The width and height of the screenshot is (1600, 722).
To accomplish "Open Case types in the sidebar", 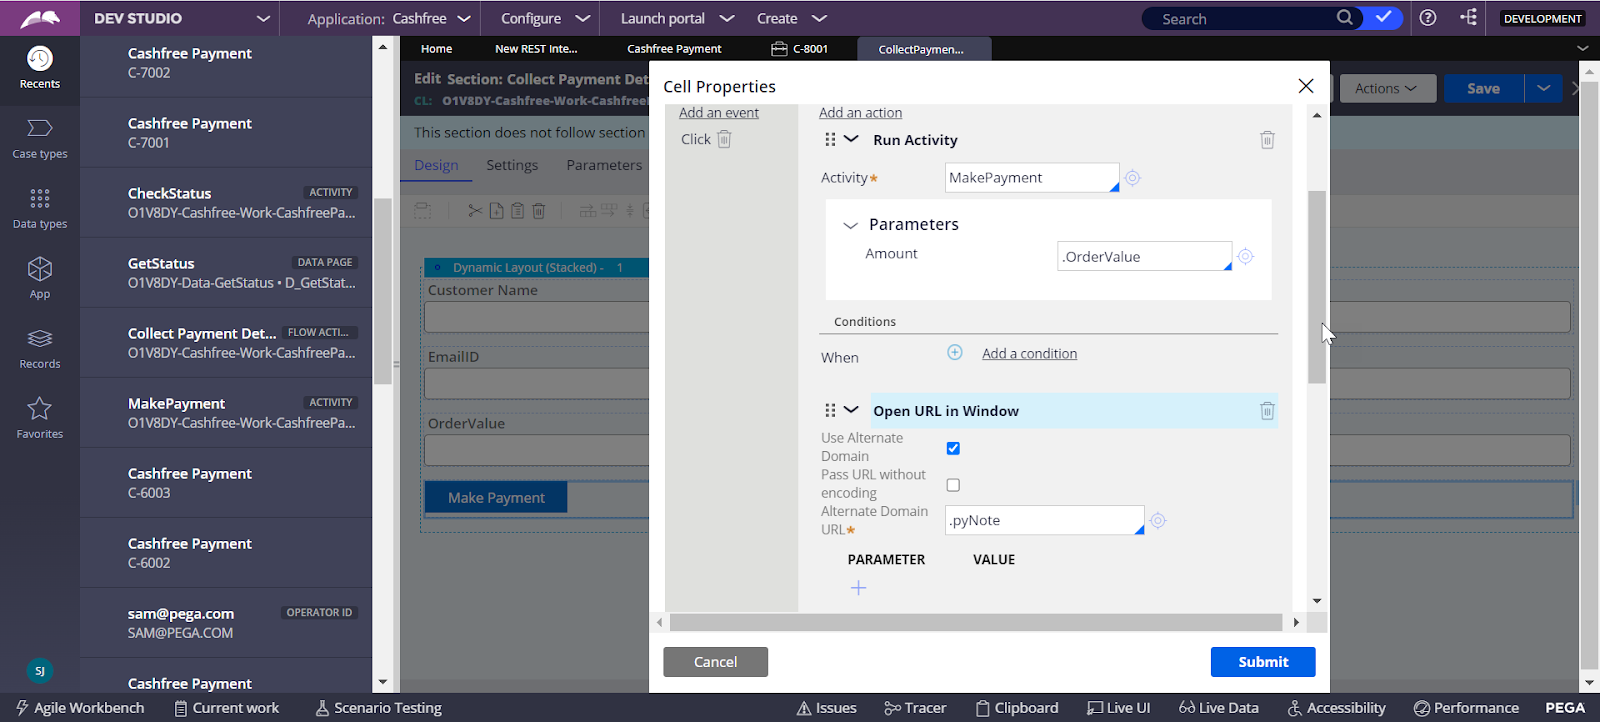I will tap(40, 138).
